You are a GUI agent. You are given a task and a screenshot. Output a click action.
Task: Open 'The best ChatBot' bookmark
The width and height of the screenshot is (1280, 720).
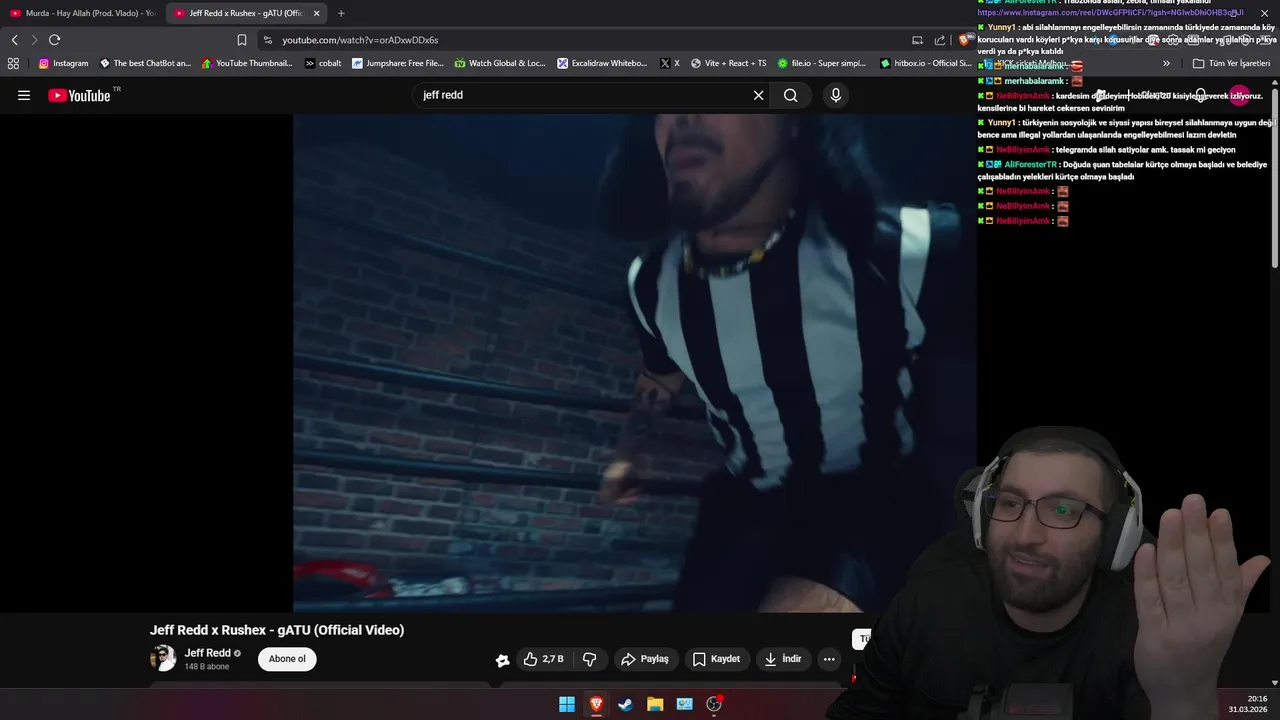point(145,63)
